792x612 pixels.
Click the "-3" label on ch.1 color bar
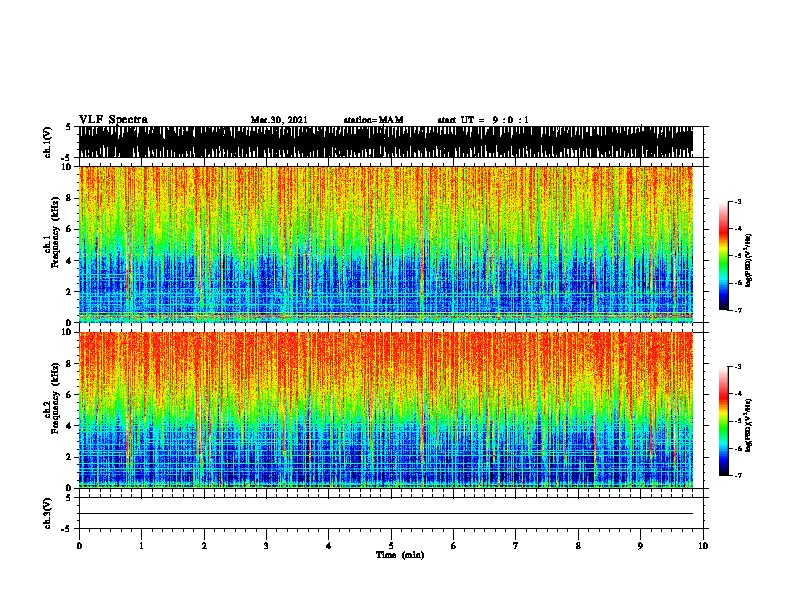[738, 201]
